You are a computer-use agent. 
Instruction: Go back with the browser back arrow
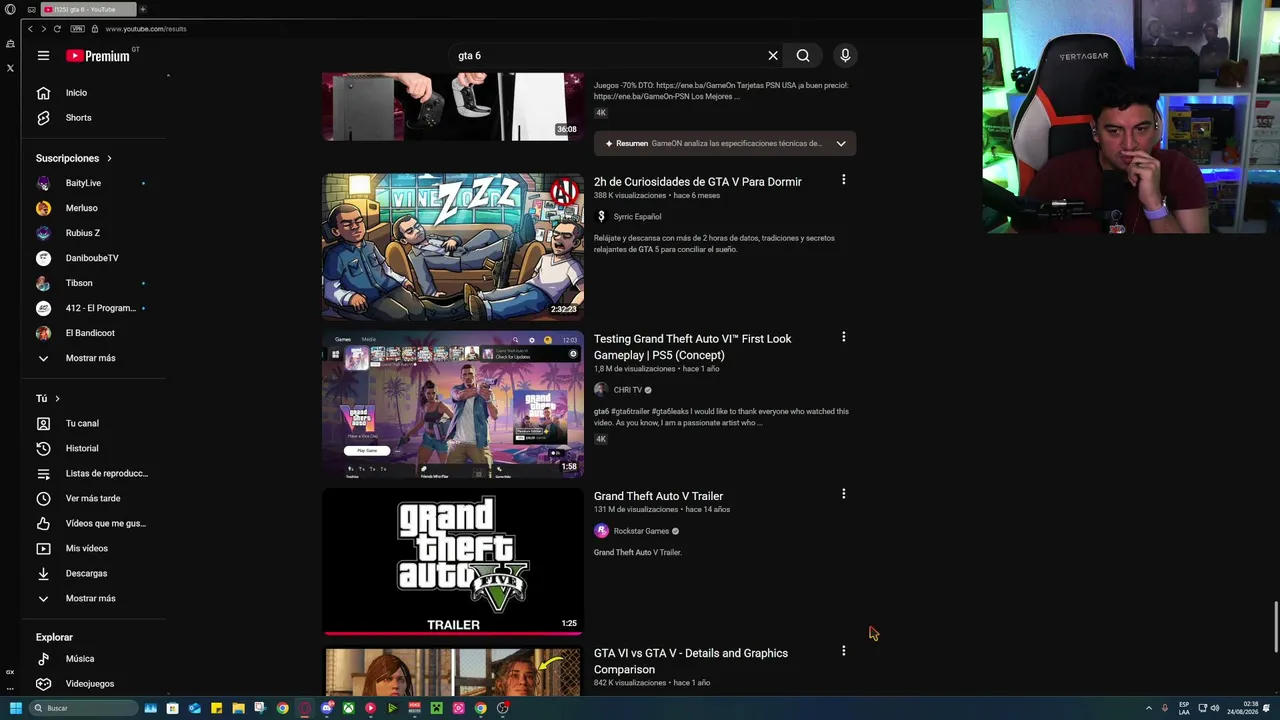30,29
